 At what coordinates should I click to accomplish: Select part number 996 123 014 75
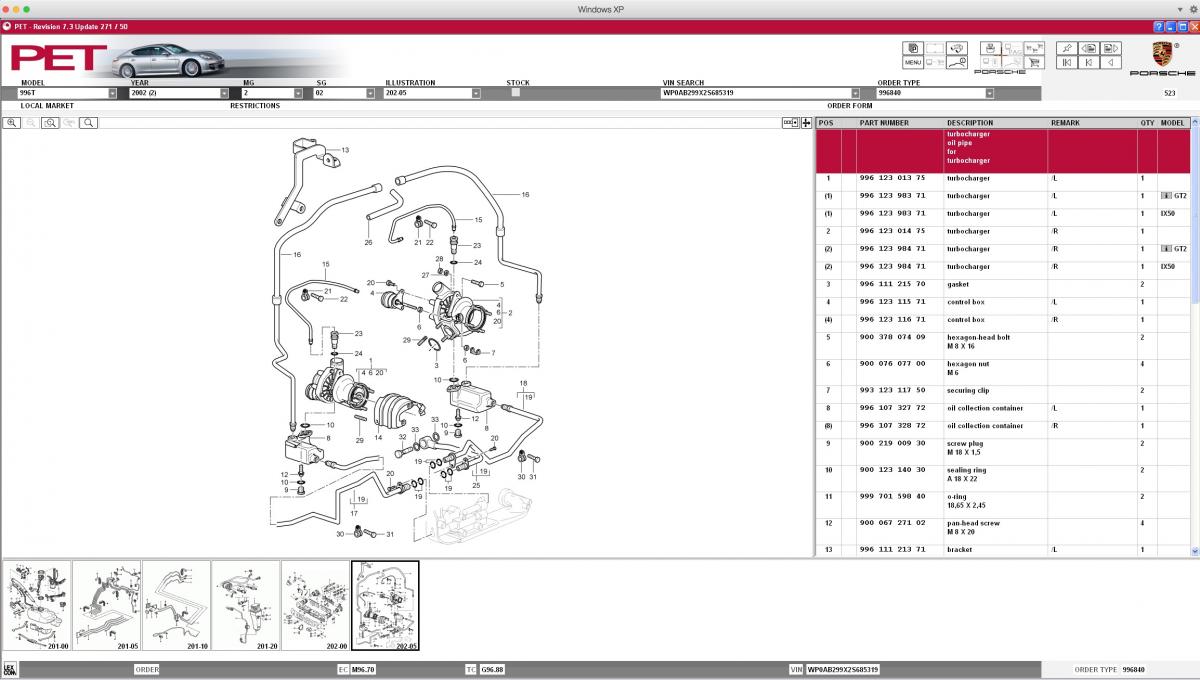[892, 231]
